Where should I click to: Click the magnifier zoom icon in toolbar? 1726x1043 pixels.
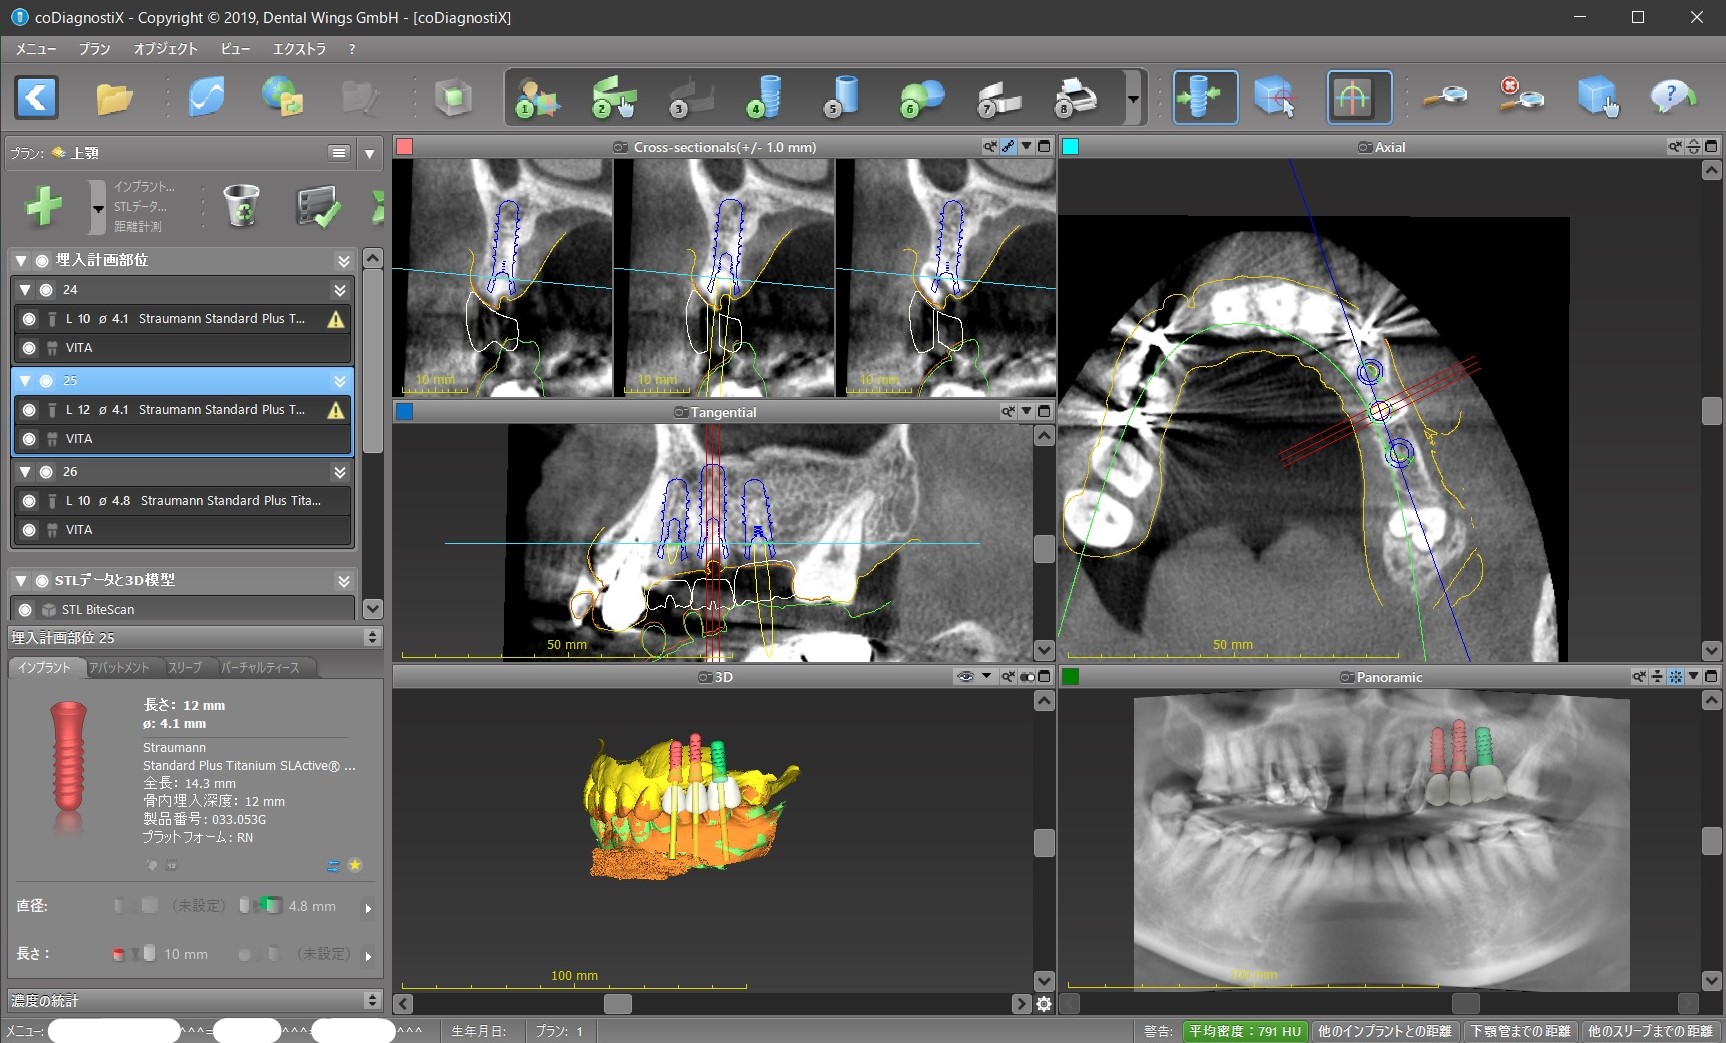pyautogui.click(x=1445, y=97)
